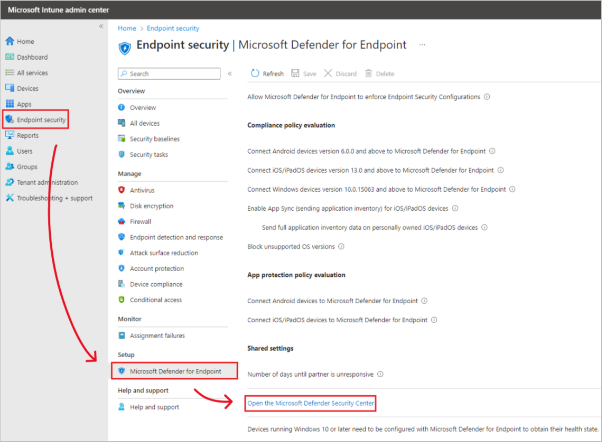Screen dimensions: 602x442
Task: Click the Search input field
Action: (170, 74)
